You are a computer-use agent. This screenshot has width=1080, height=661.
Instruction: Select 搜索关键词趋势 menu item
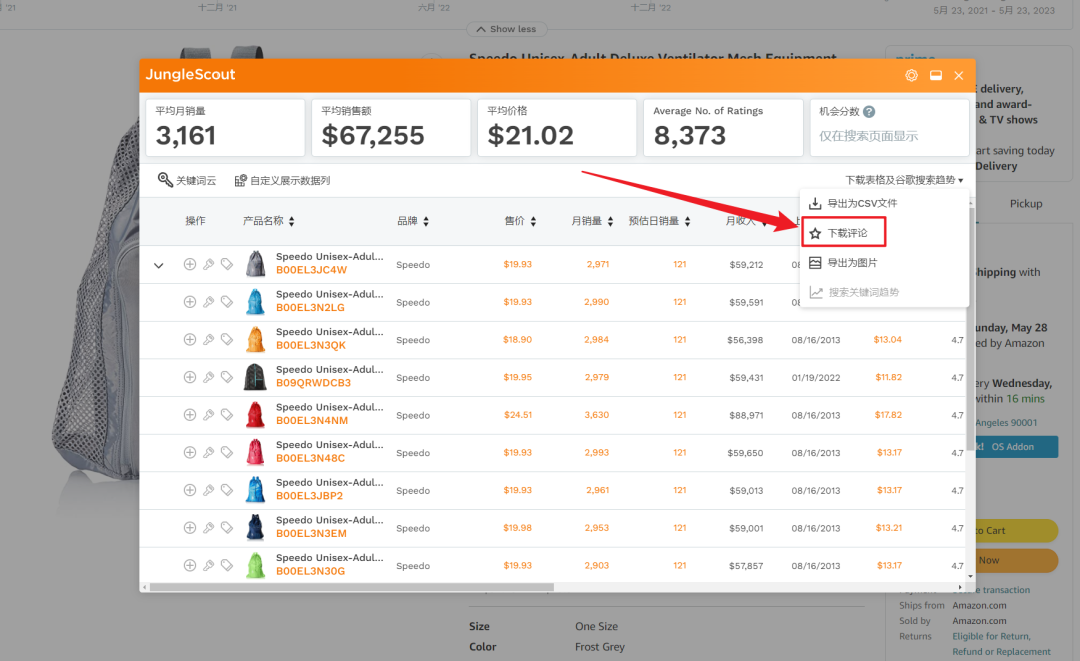884,292
